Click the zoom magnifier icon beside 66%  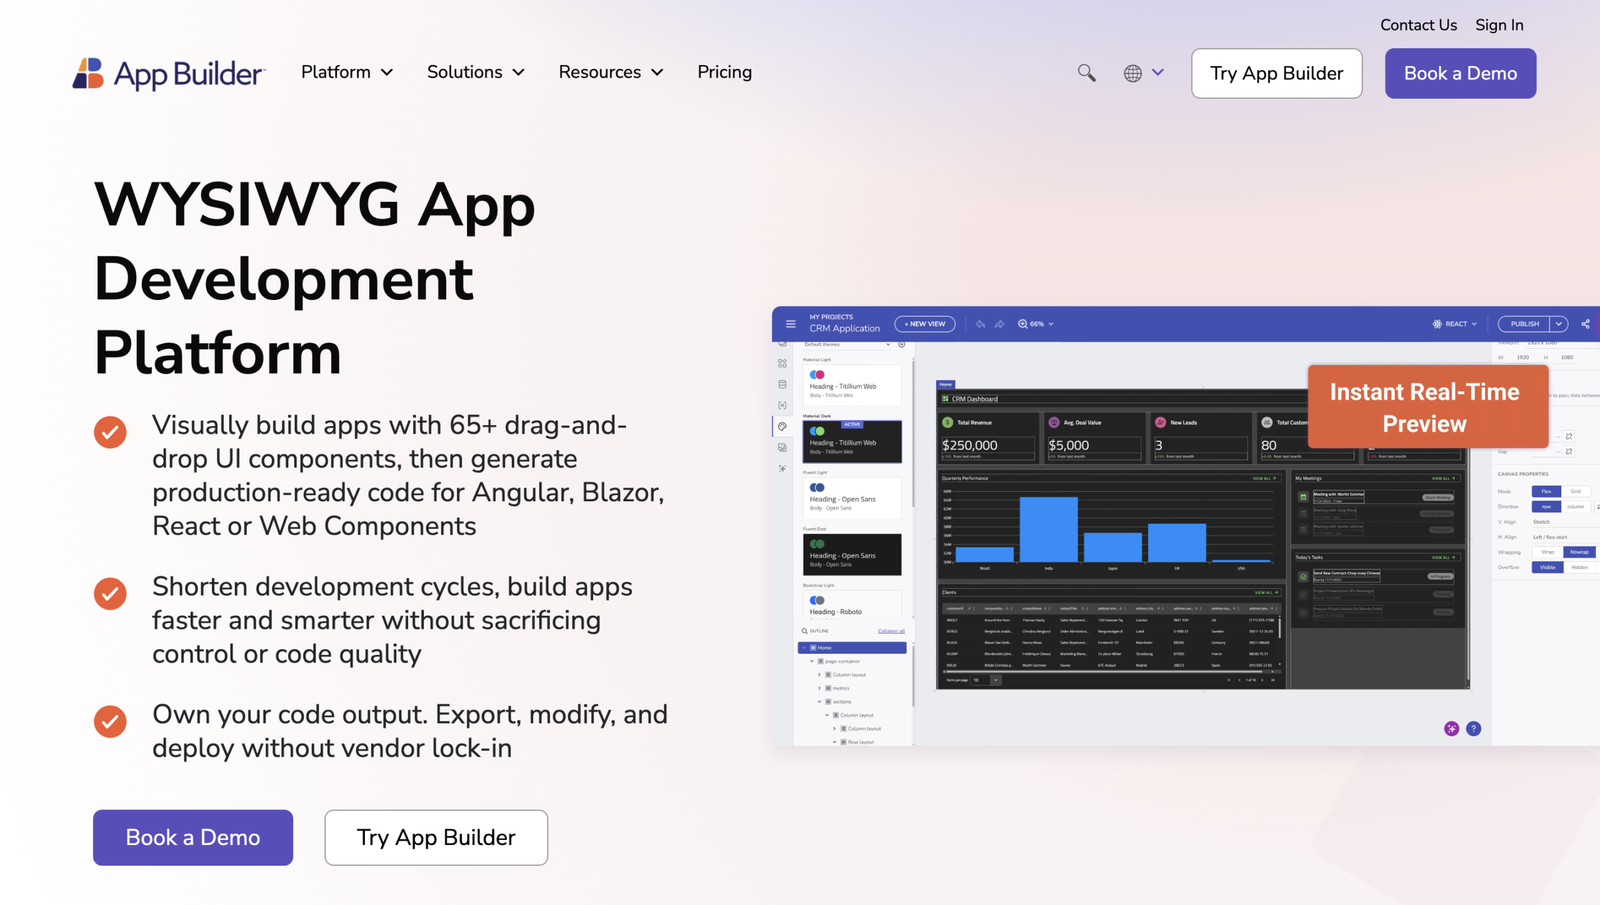(x=1023, y=324)
